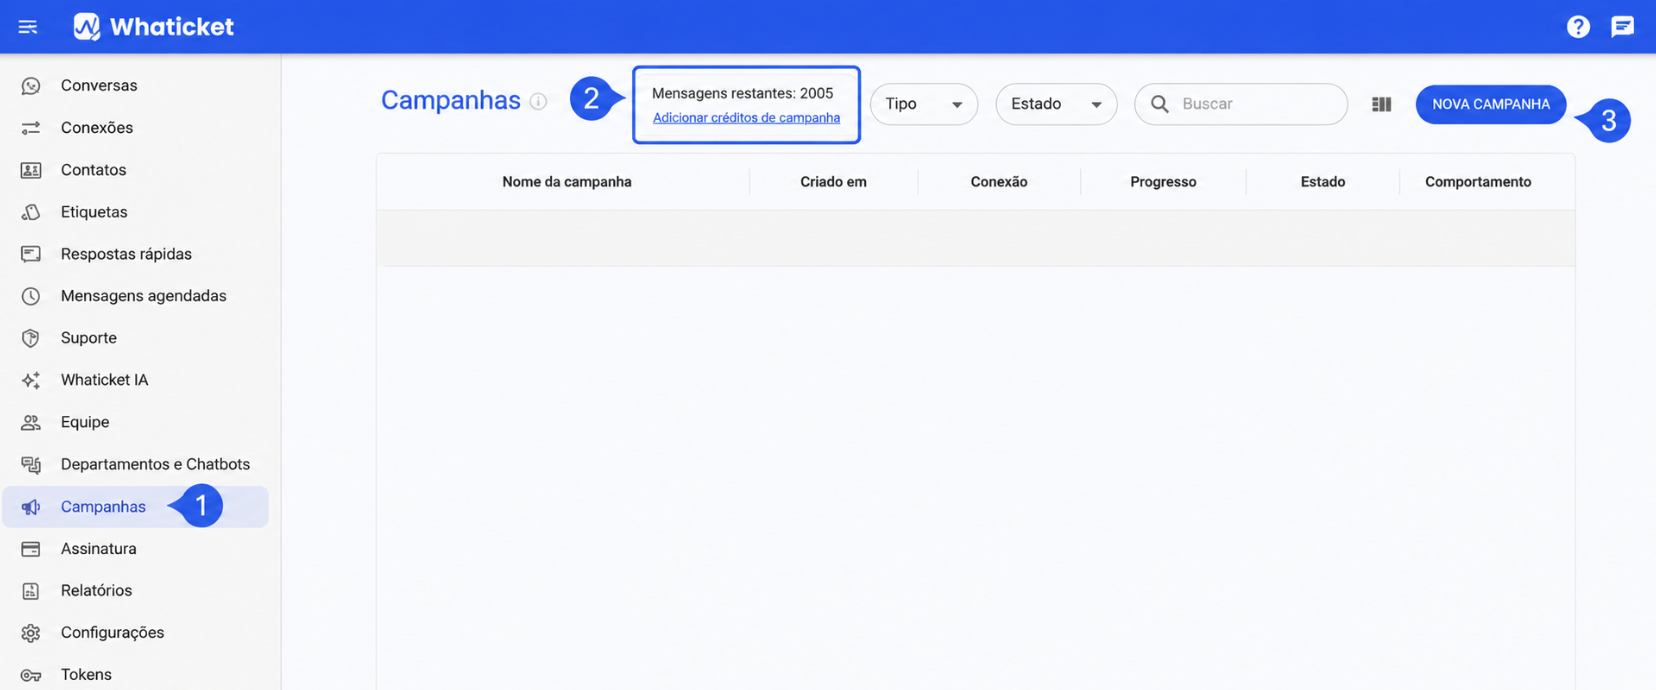The width and height of the screenshot is (1656, 690).
Task: Click the NOVA CAMPANHA button
Action: click(1490, 104)
